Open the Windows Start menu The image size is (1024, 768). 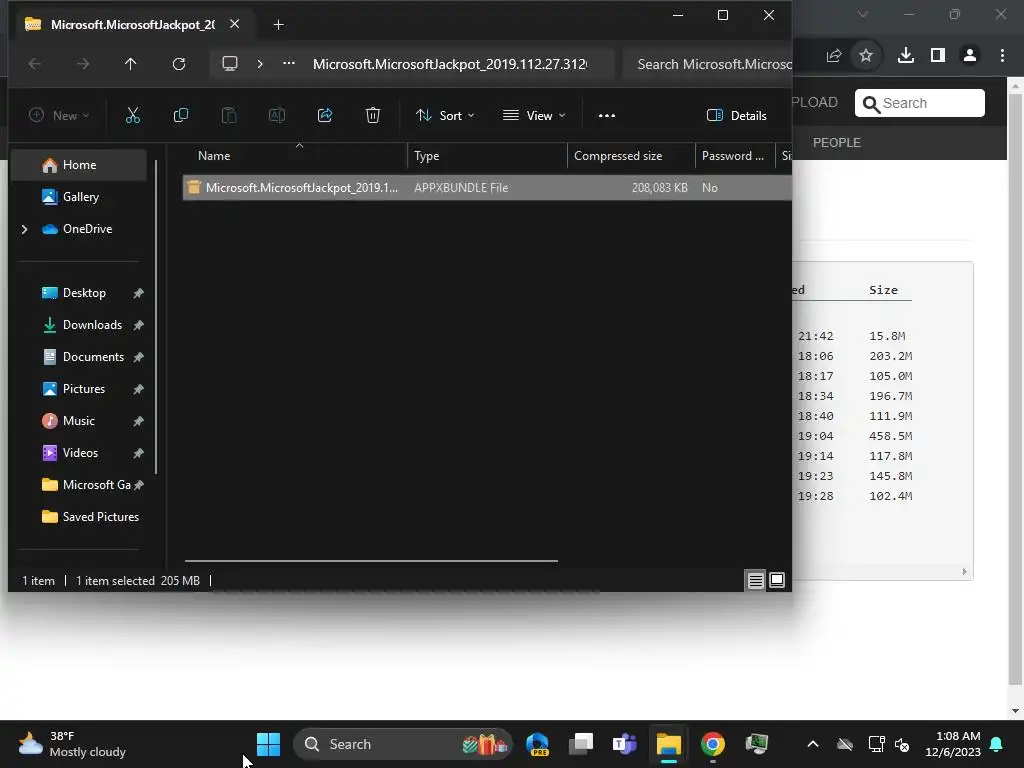coord(268,744)
